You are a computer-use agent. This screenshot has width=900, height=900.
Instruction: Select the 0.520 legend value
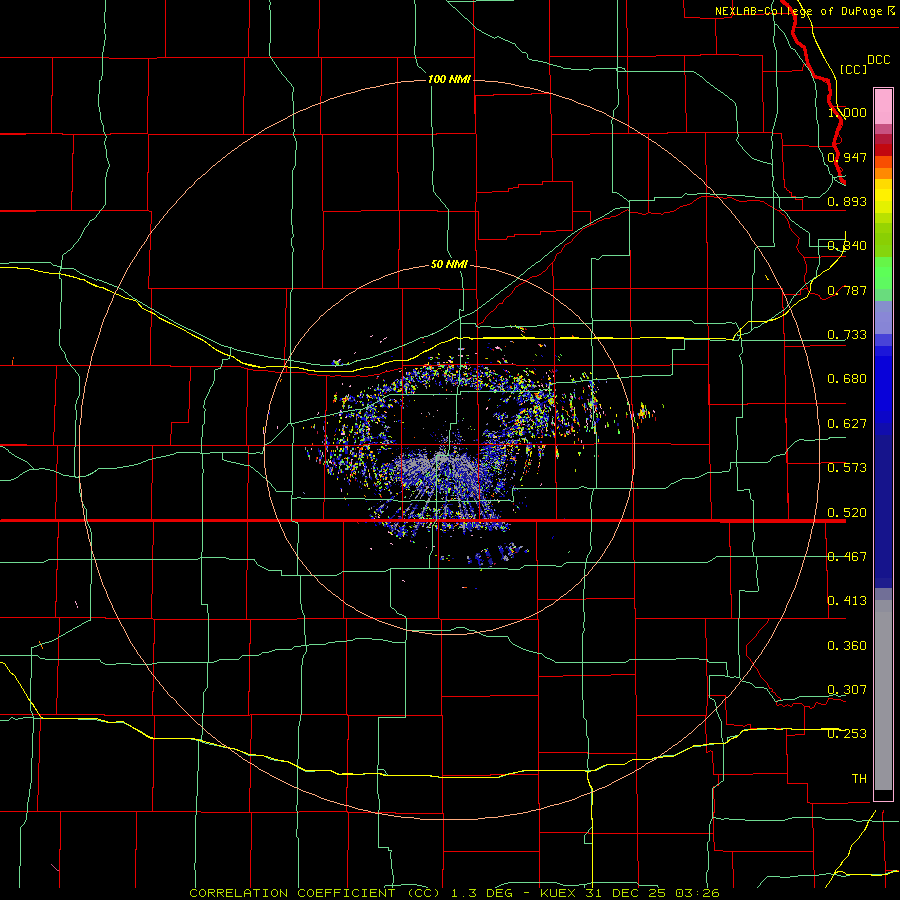(x=847, y=513)
